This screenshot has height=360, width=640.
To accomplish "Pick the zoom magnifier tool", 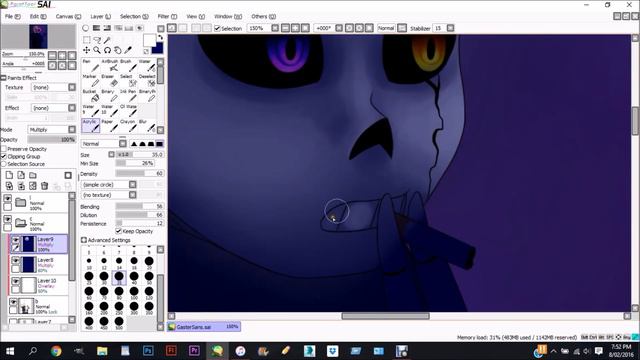I will [x=97, y=50].
